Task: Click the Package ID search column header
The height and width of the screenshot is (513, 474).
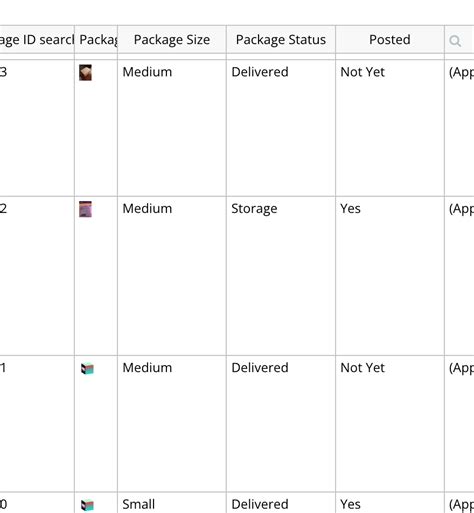Action: click(x=37, y=40)
